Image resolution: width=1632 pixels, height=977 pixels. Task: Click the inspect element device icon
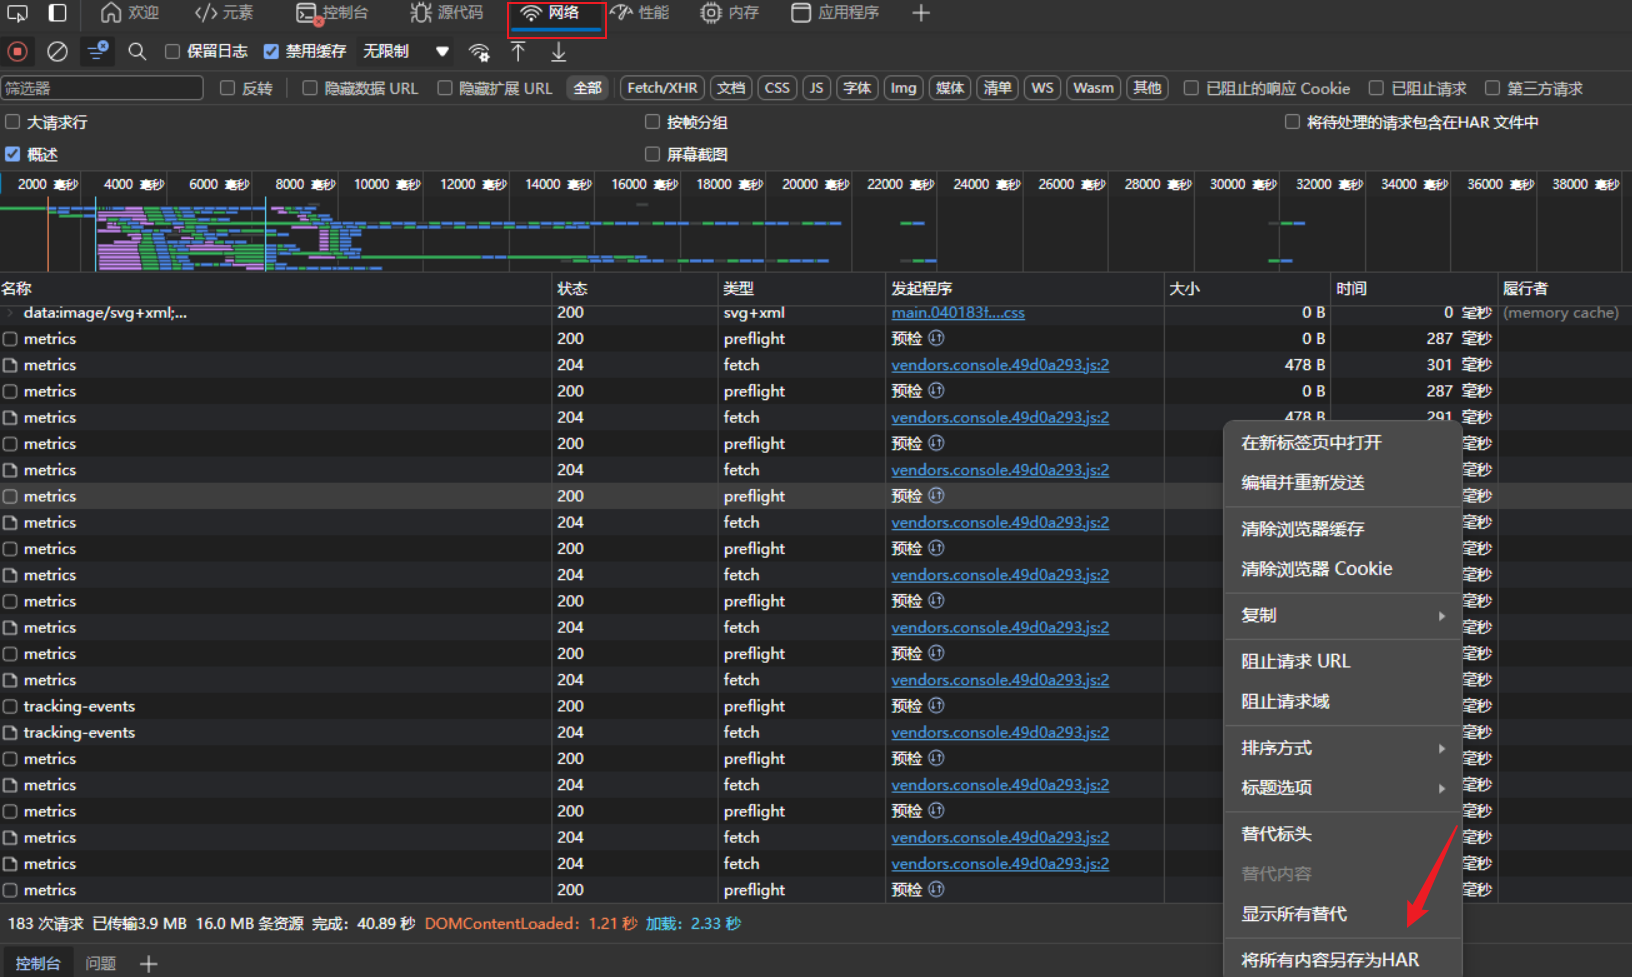tap(17, 13)
